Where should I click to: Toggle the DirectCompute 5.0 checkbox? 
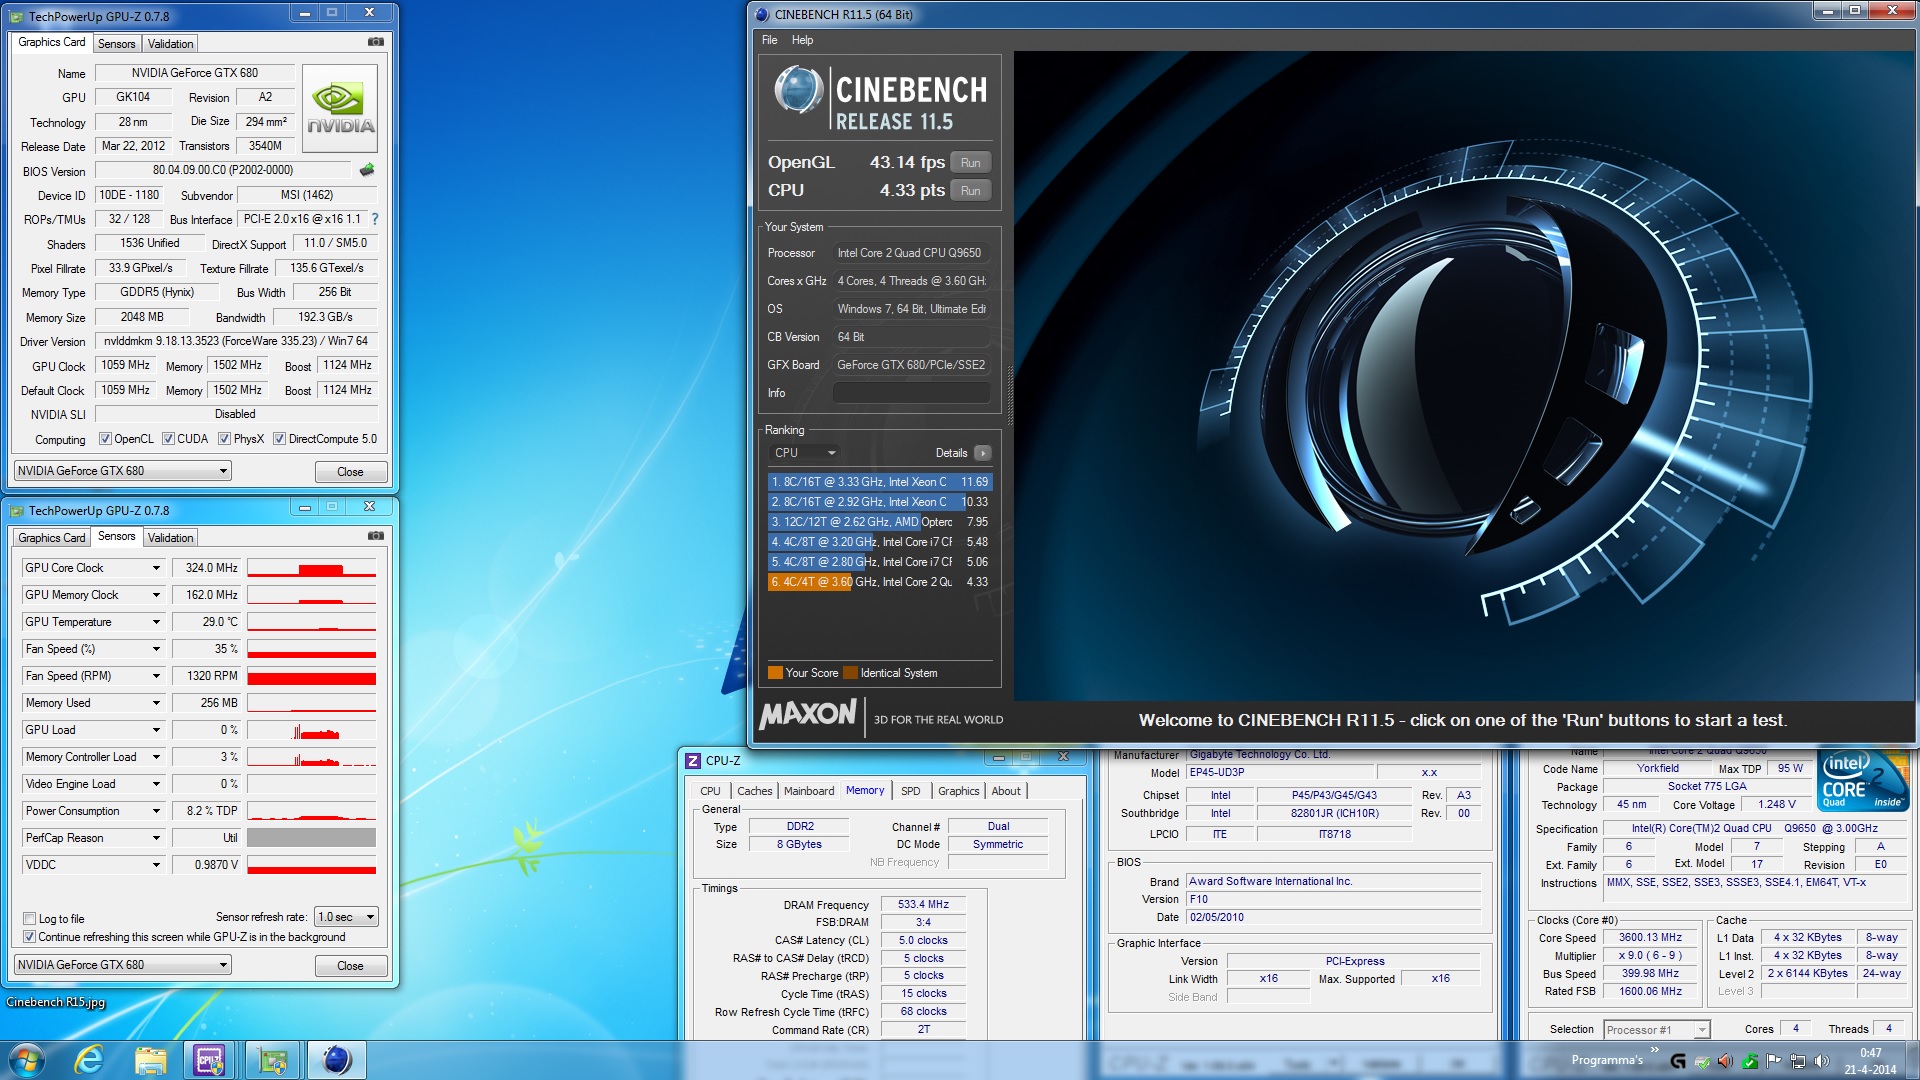pos(280,439)
